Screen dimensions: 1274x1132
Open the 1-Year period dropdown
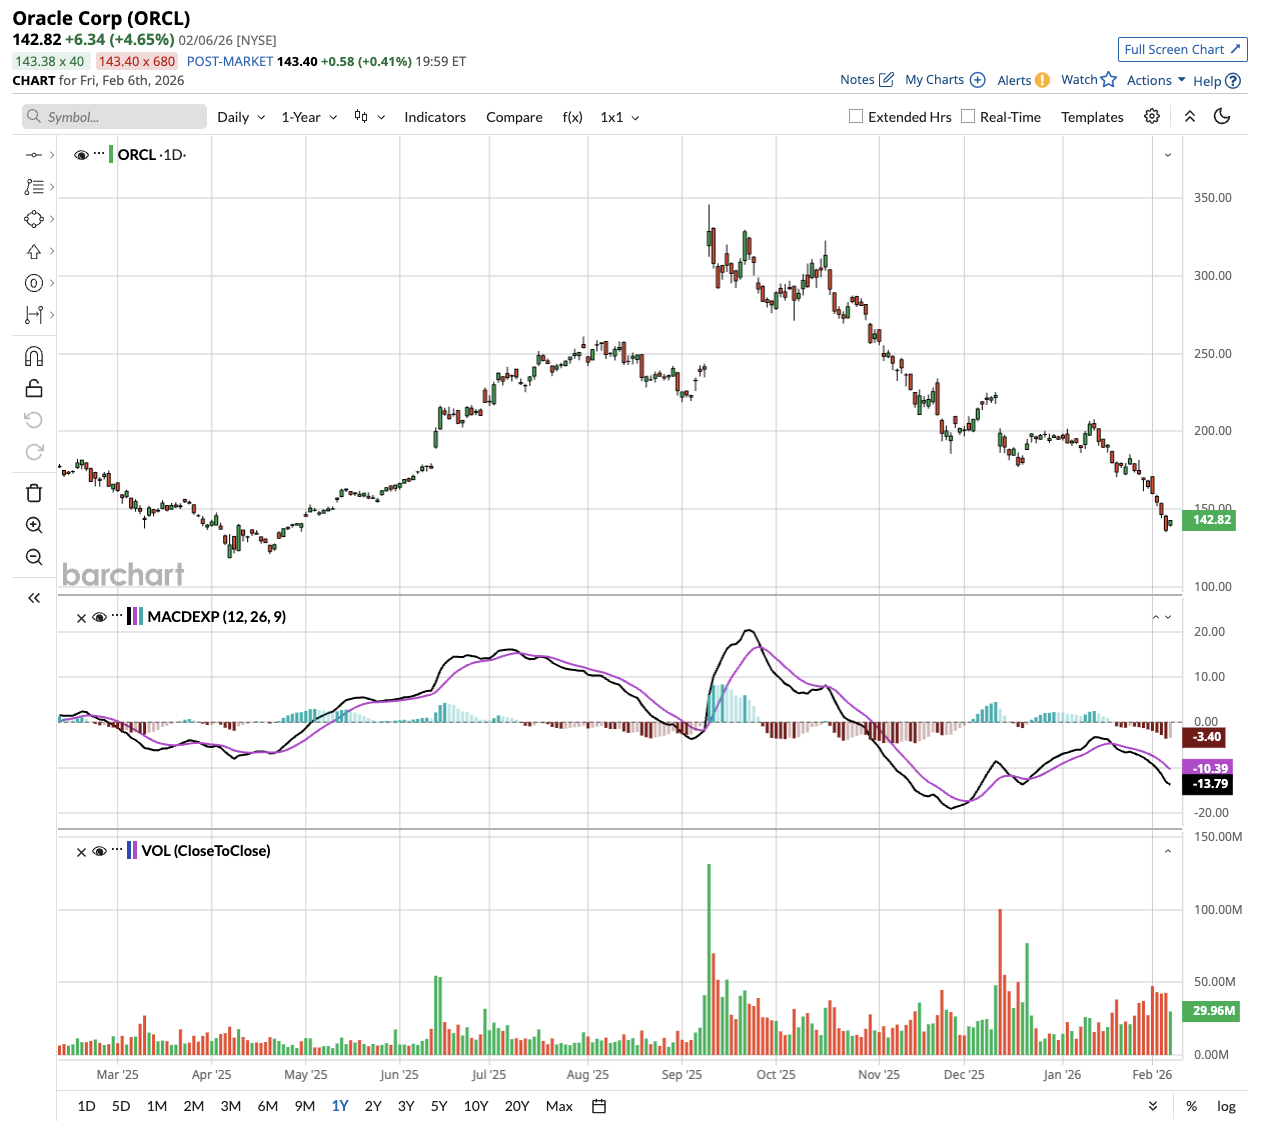[x=309, y=117]
